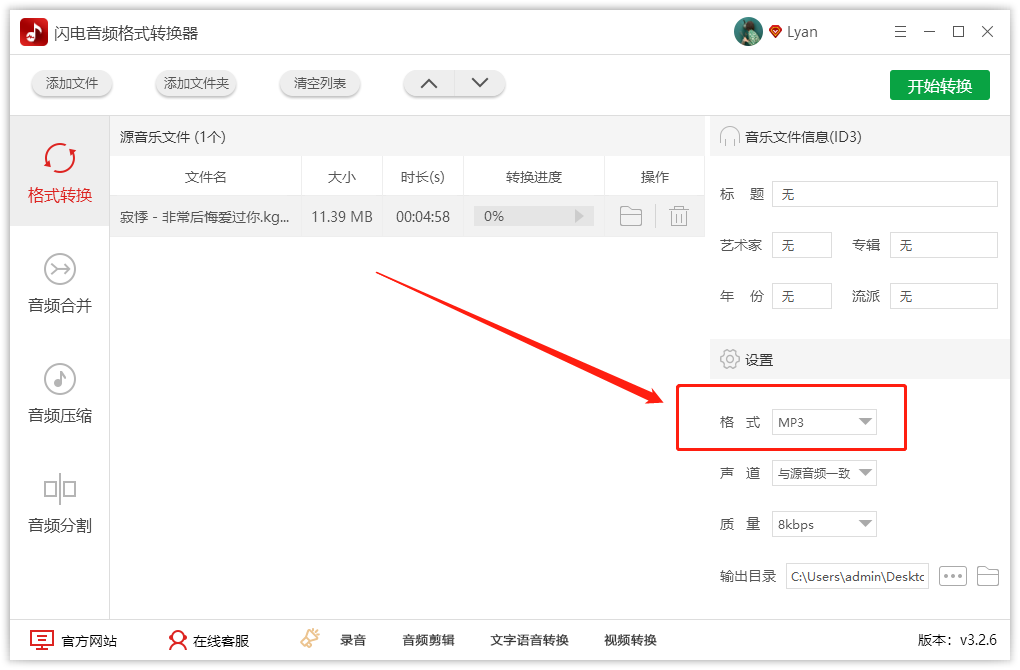Viewport: 1020px width, 670px height.
Task: Expand the 质量 8kbps dropdown
Action: pyautogui.click(x=824, y=524)
